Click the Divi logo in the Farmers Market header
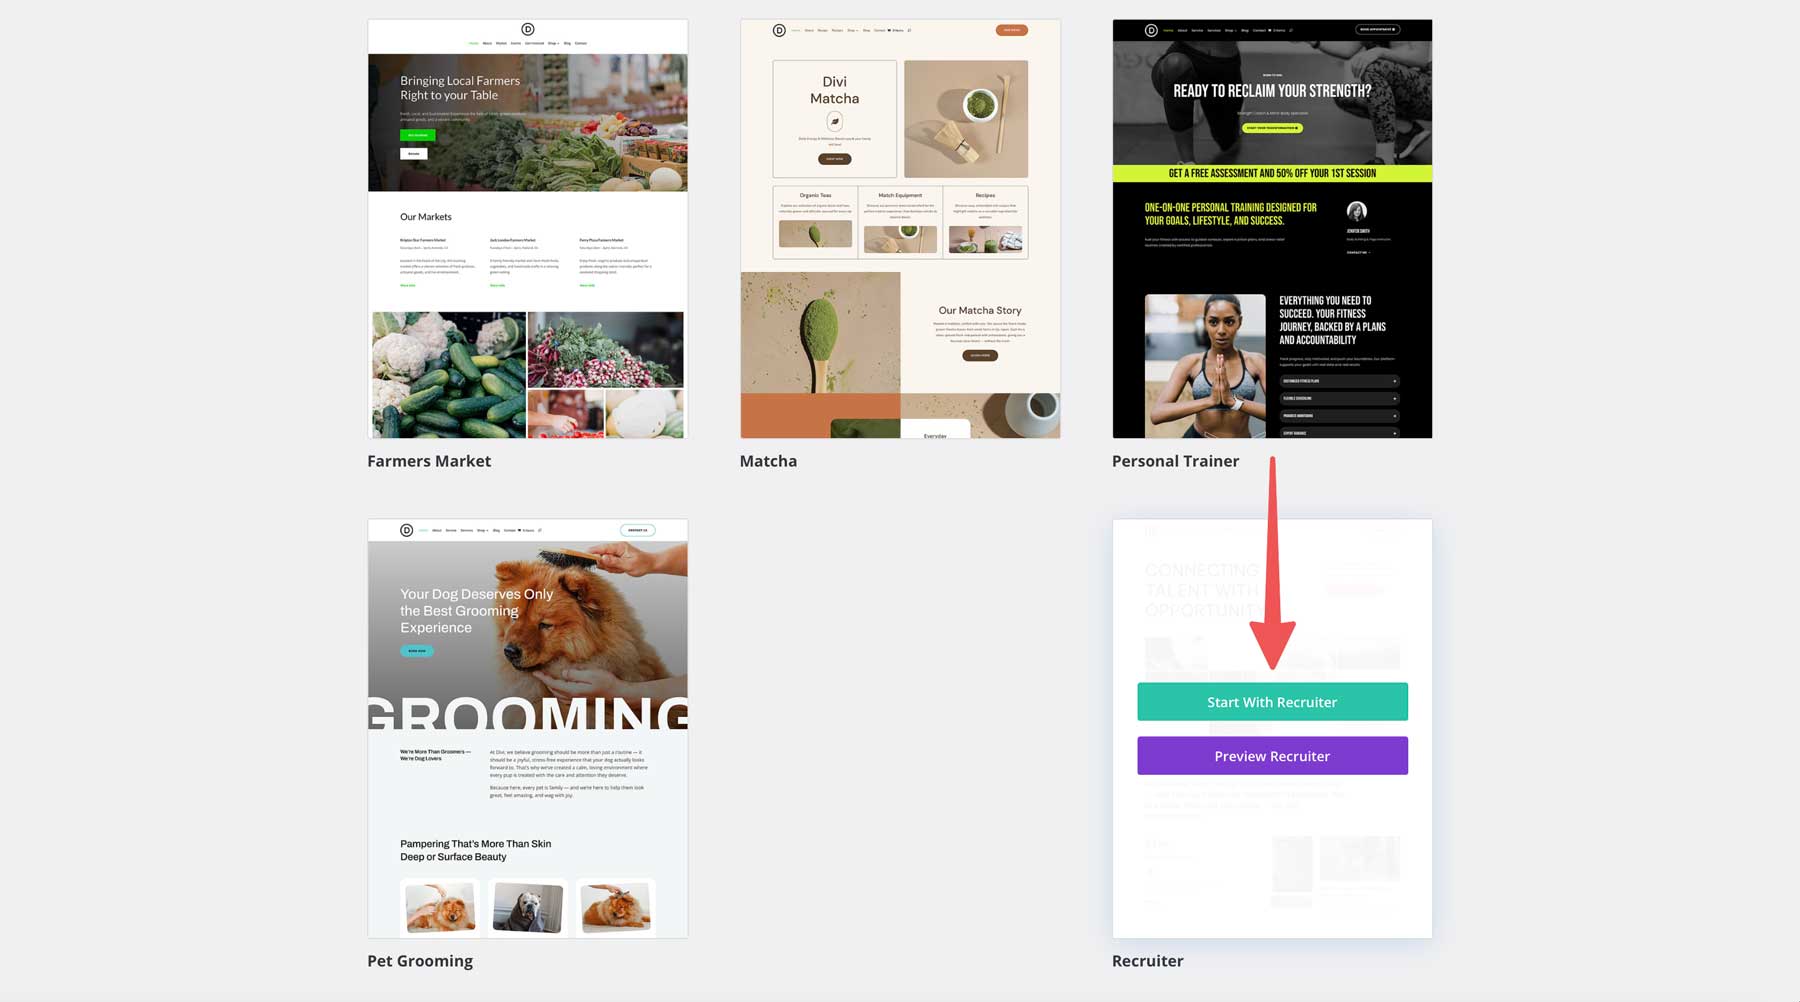 point(528,29)
